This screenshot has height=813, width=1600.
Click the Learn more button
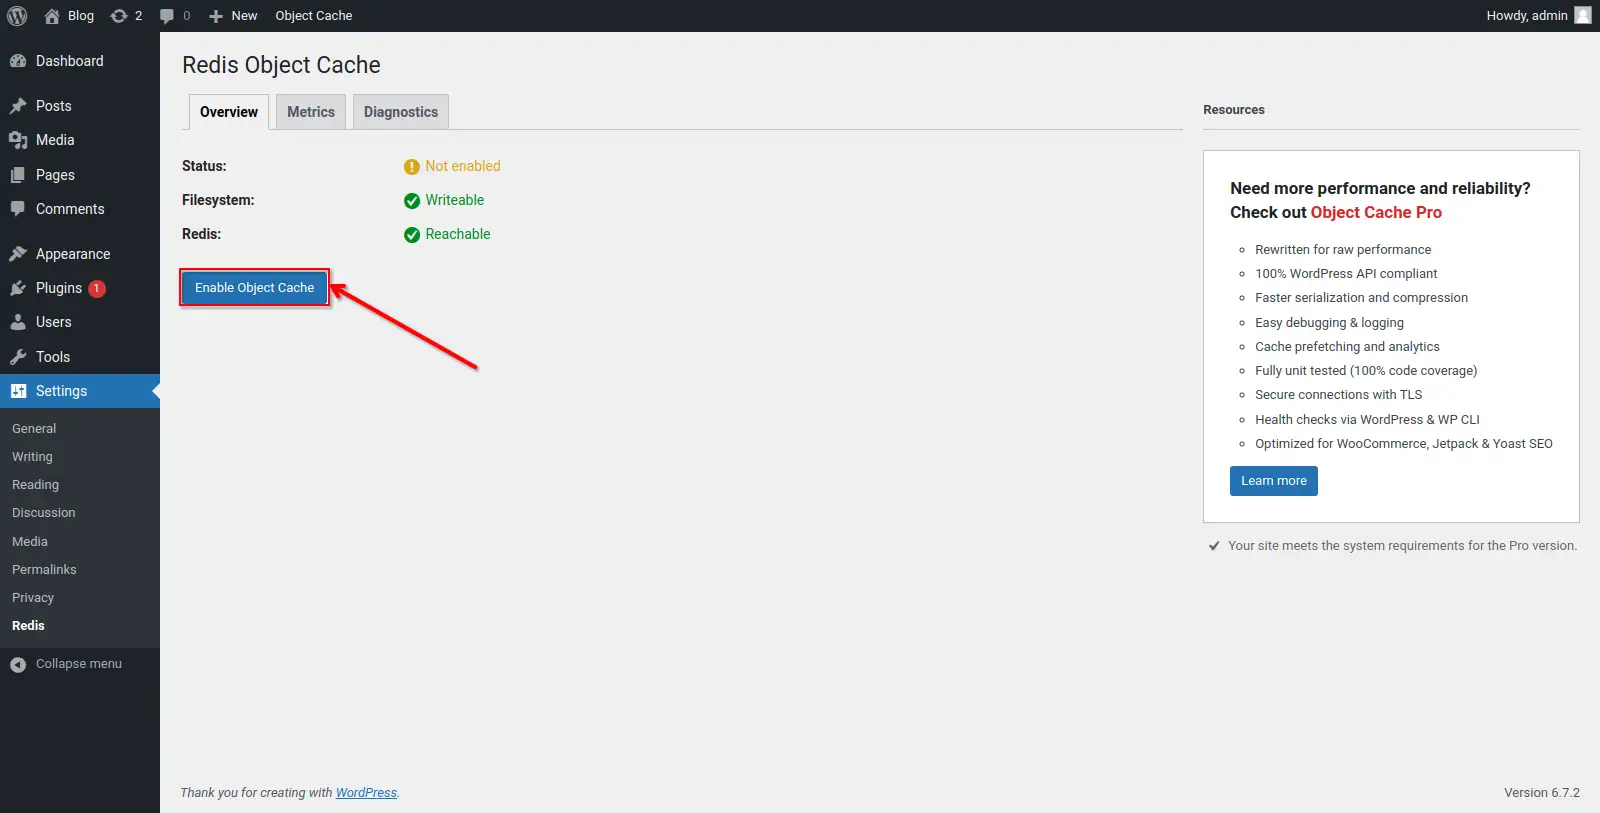tap(1274, 481)
